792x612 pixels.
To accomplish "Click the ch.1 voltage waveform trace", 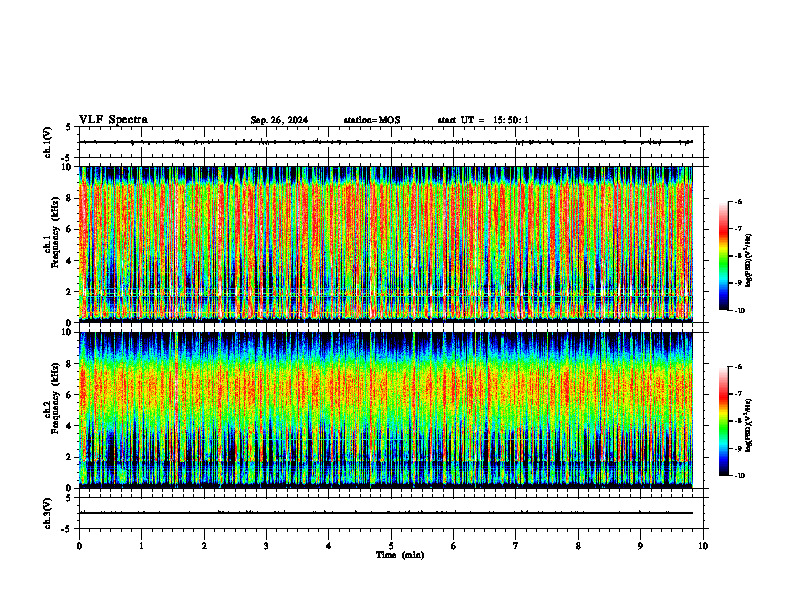I will [386, 142].
